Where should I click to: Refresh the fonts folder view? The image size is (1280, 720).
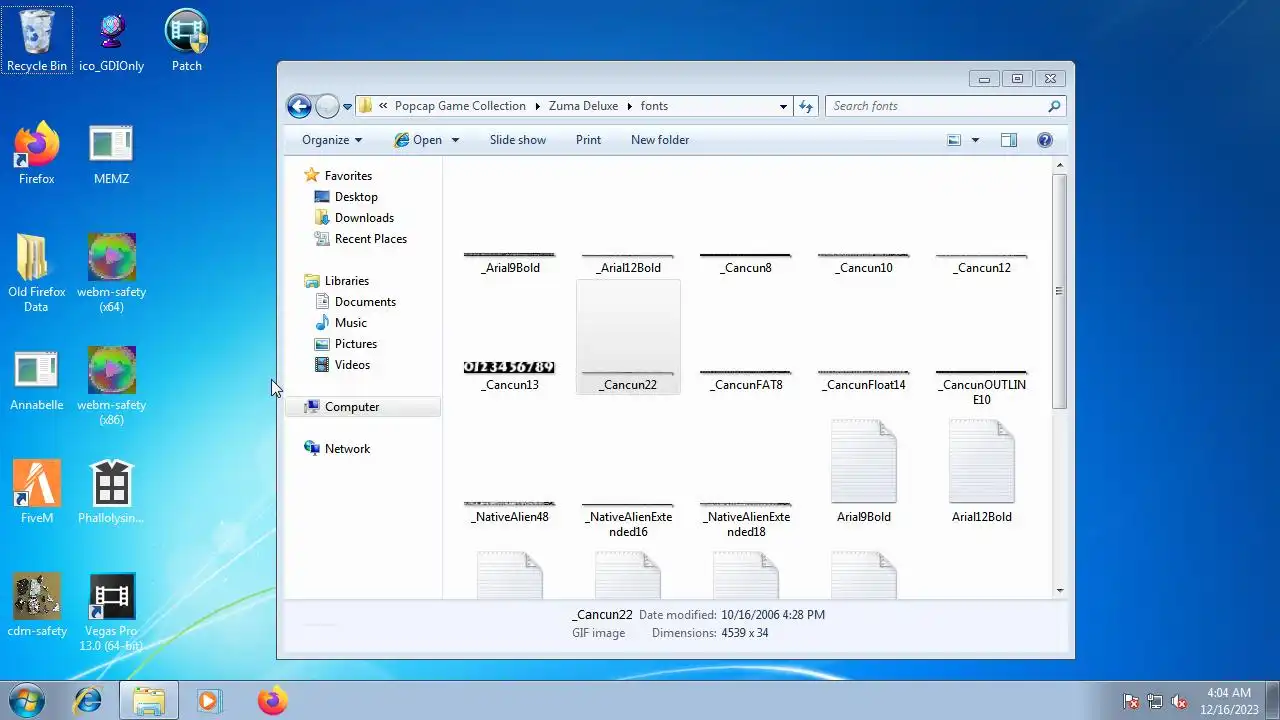(x=806, y=106)
